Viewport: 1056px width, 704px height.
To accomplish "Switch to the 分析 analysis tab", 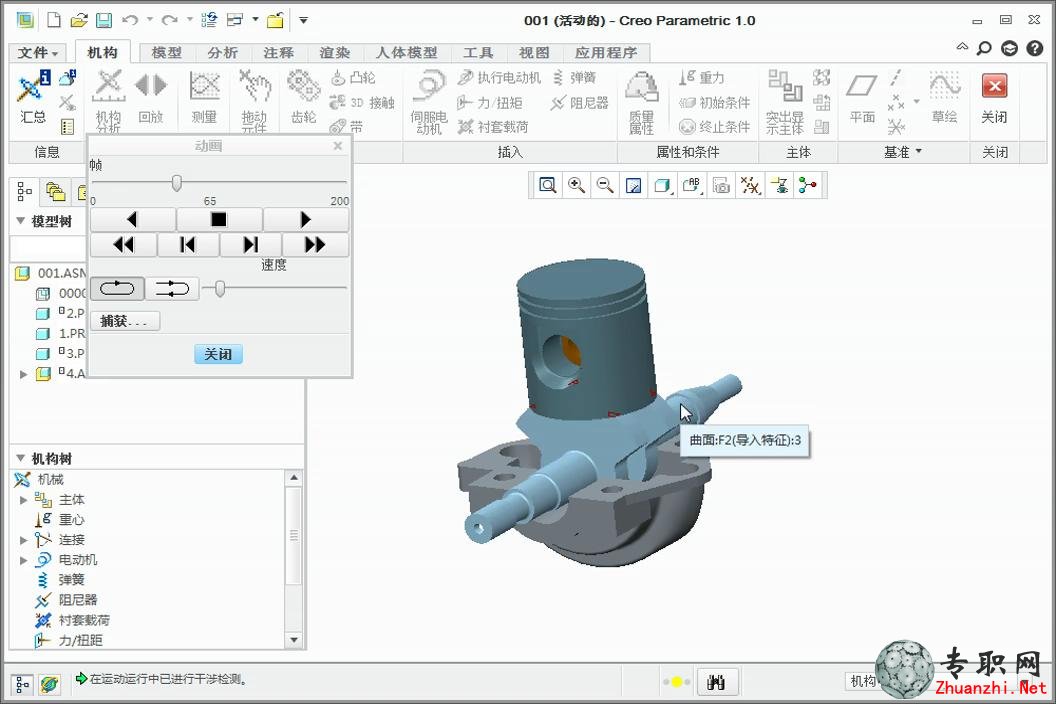I will point(222,53).
